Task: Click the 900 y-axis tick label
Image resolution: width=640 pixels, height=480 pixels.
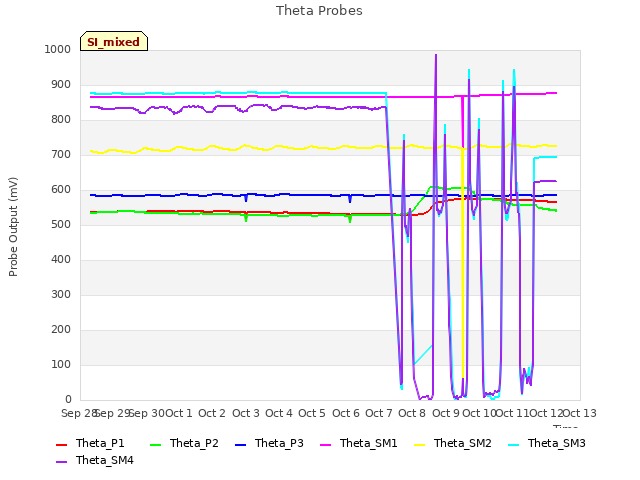Action: coord(61,84)
